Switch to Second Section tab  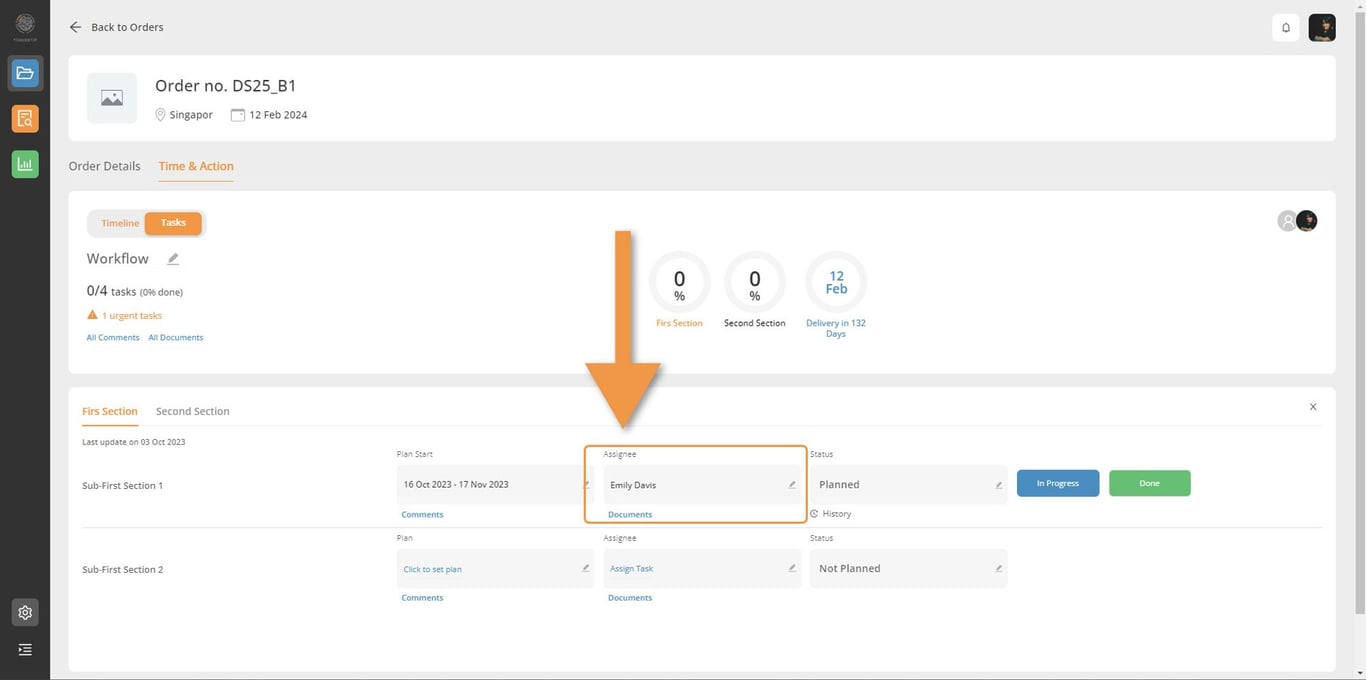pos(193,411)
